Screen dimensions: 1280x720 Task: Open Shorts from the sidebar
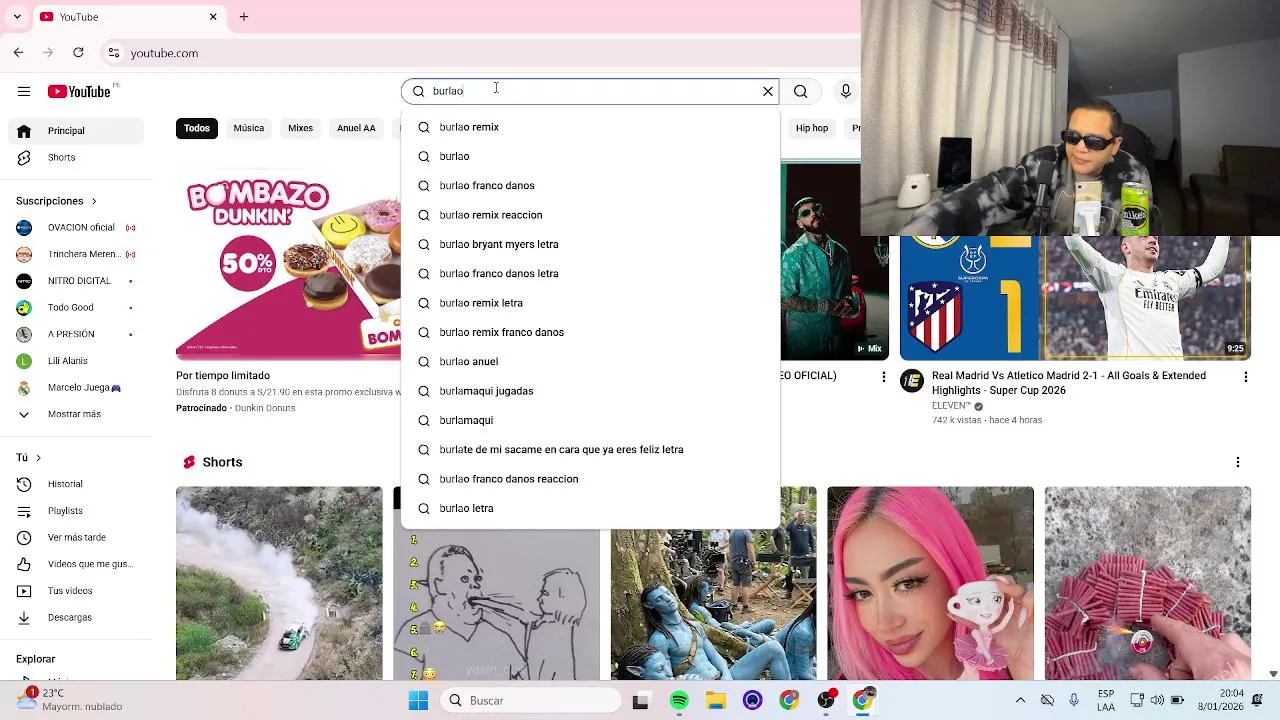(78, 157)
